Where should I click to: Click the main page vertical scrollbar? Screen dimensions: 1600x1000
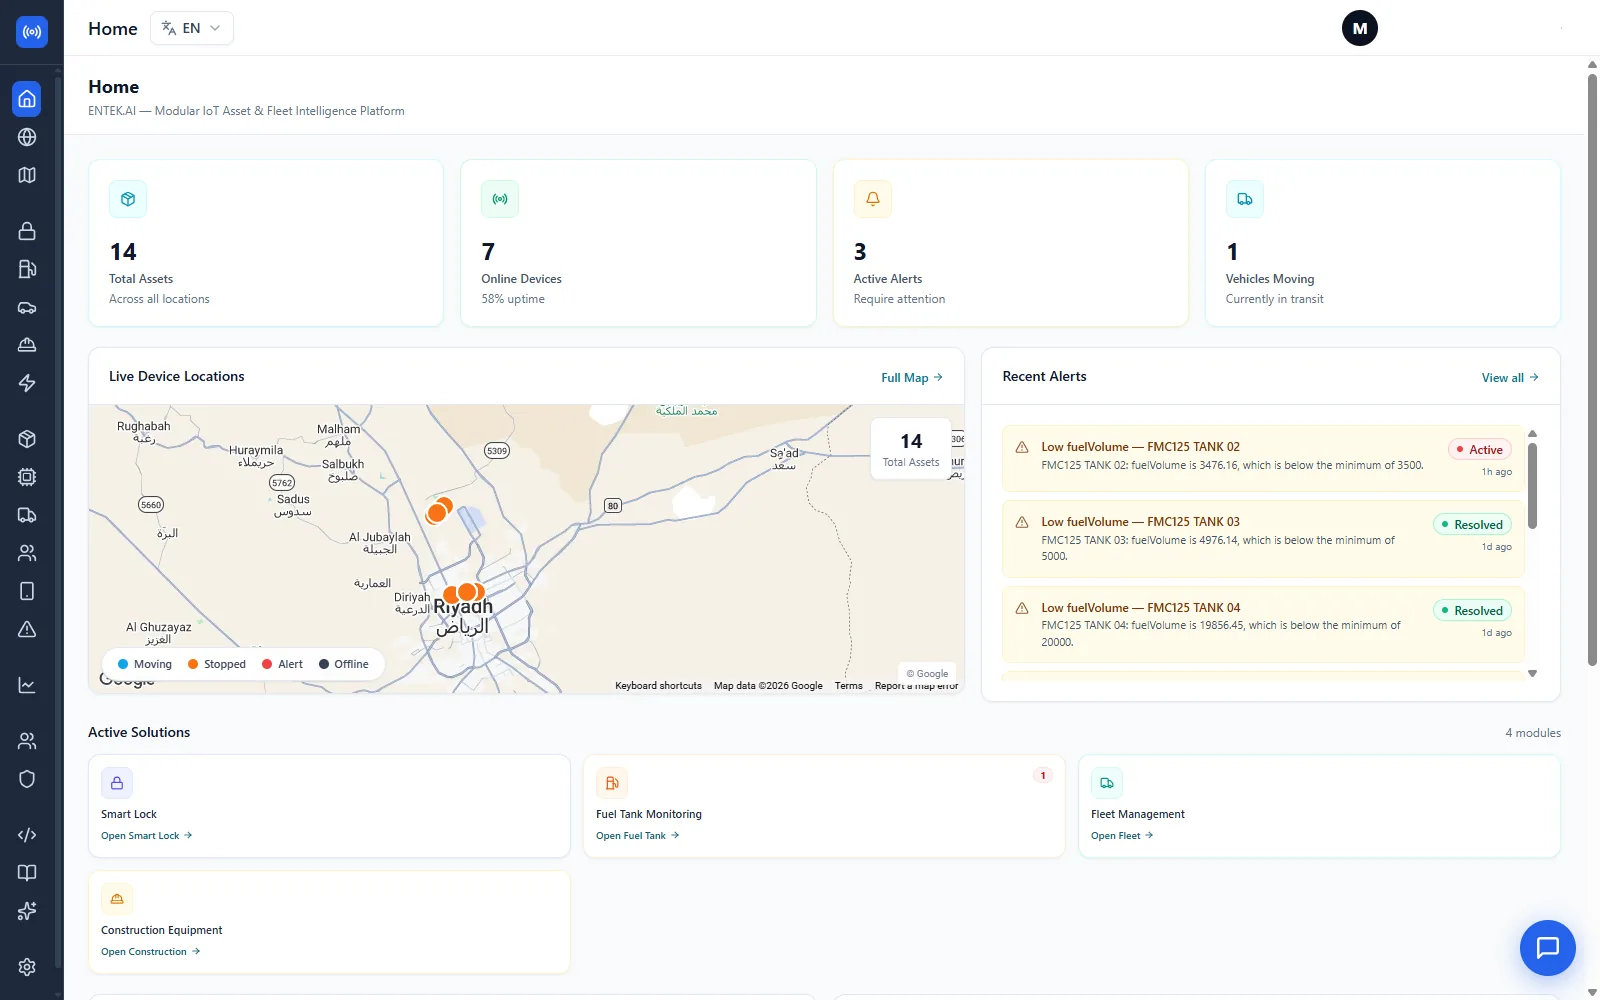click(x=1592, y=370)
